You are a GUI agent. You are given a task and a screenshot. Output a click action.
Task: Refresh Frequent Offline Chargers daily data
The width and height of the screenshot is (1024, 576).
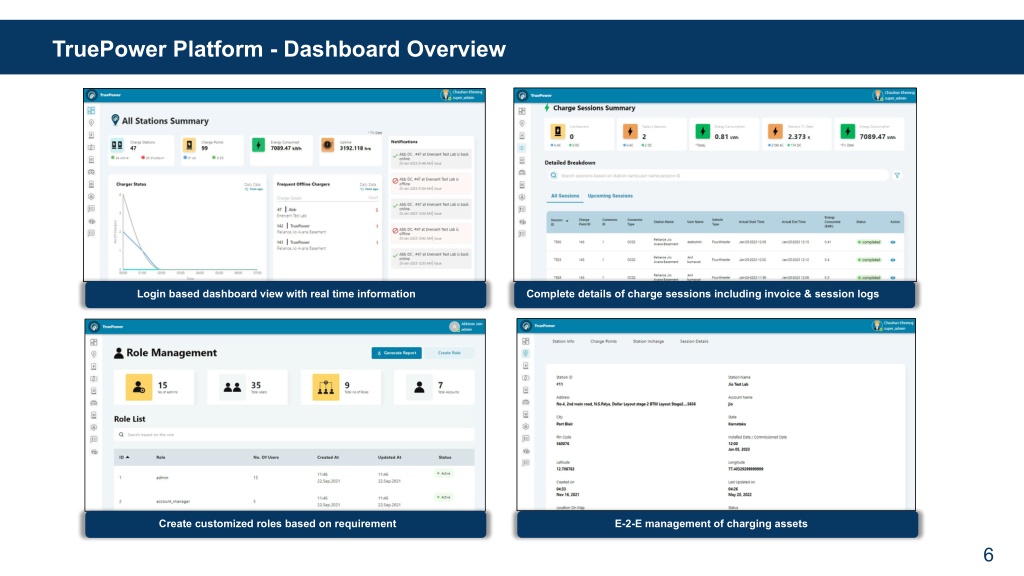[x=369, y=187]
